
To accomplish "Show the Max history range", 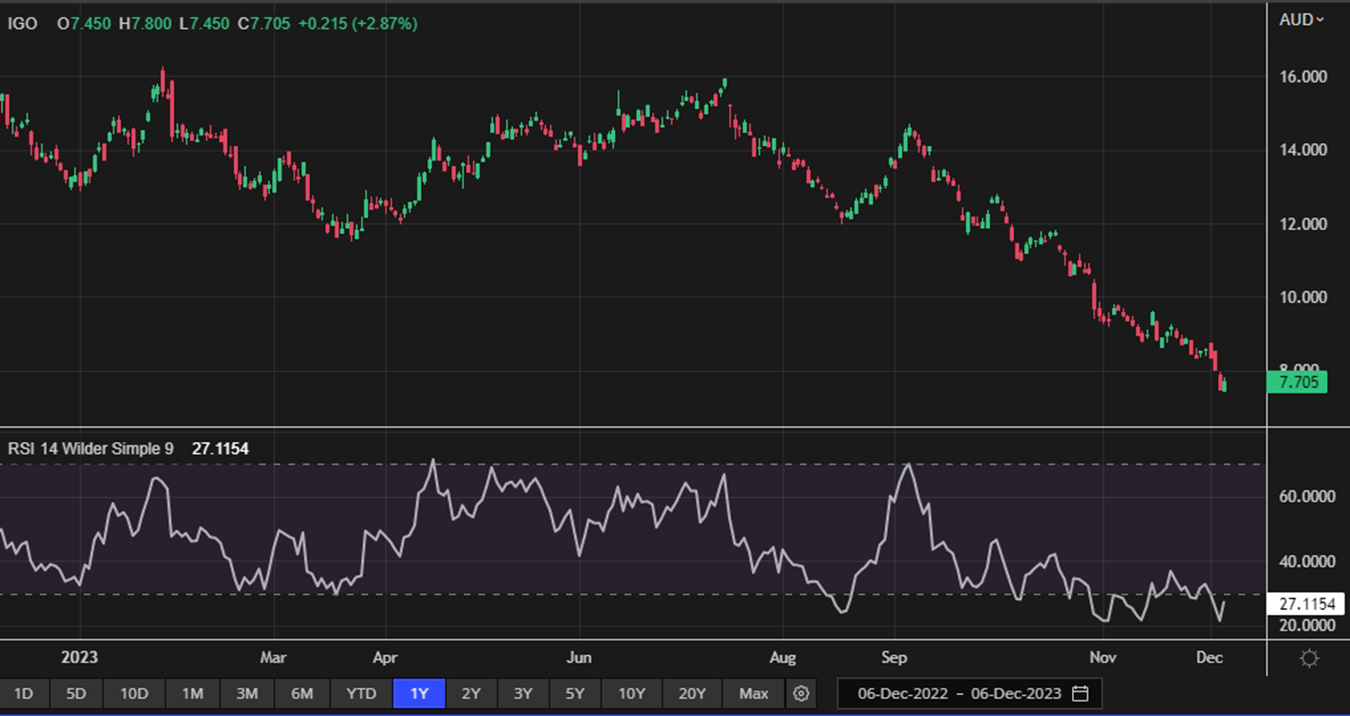I will click(x=753, y=693).
